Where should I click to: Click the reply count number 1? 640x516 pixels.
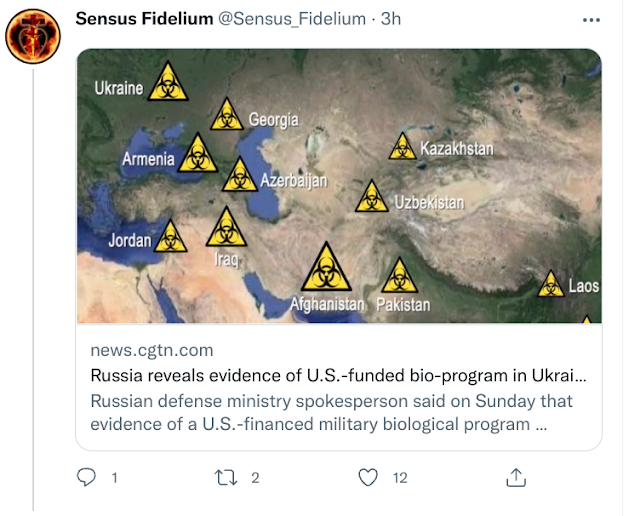(115, 478)
